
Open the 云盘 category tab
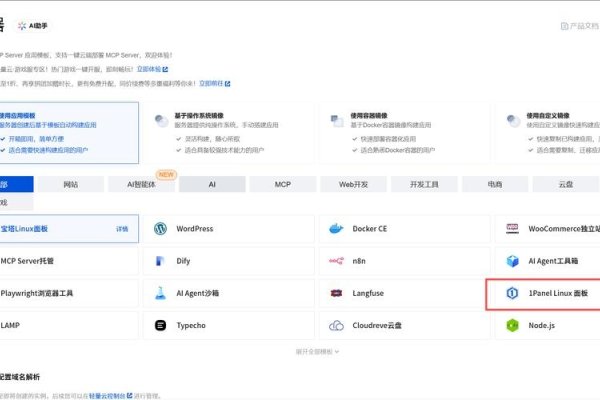click(x=566, y=184)
